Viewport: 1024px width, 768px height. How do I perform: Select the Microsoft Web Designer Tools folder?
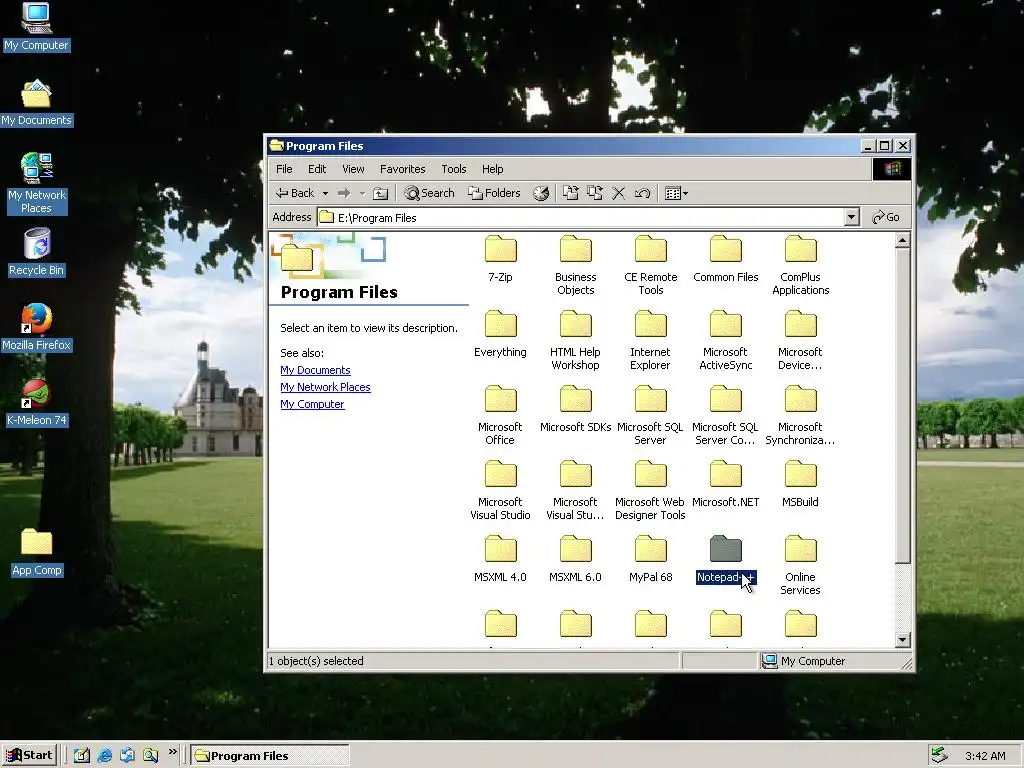tap(650, 491)
